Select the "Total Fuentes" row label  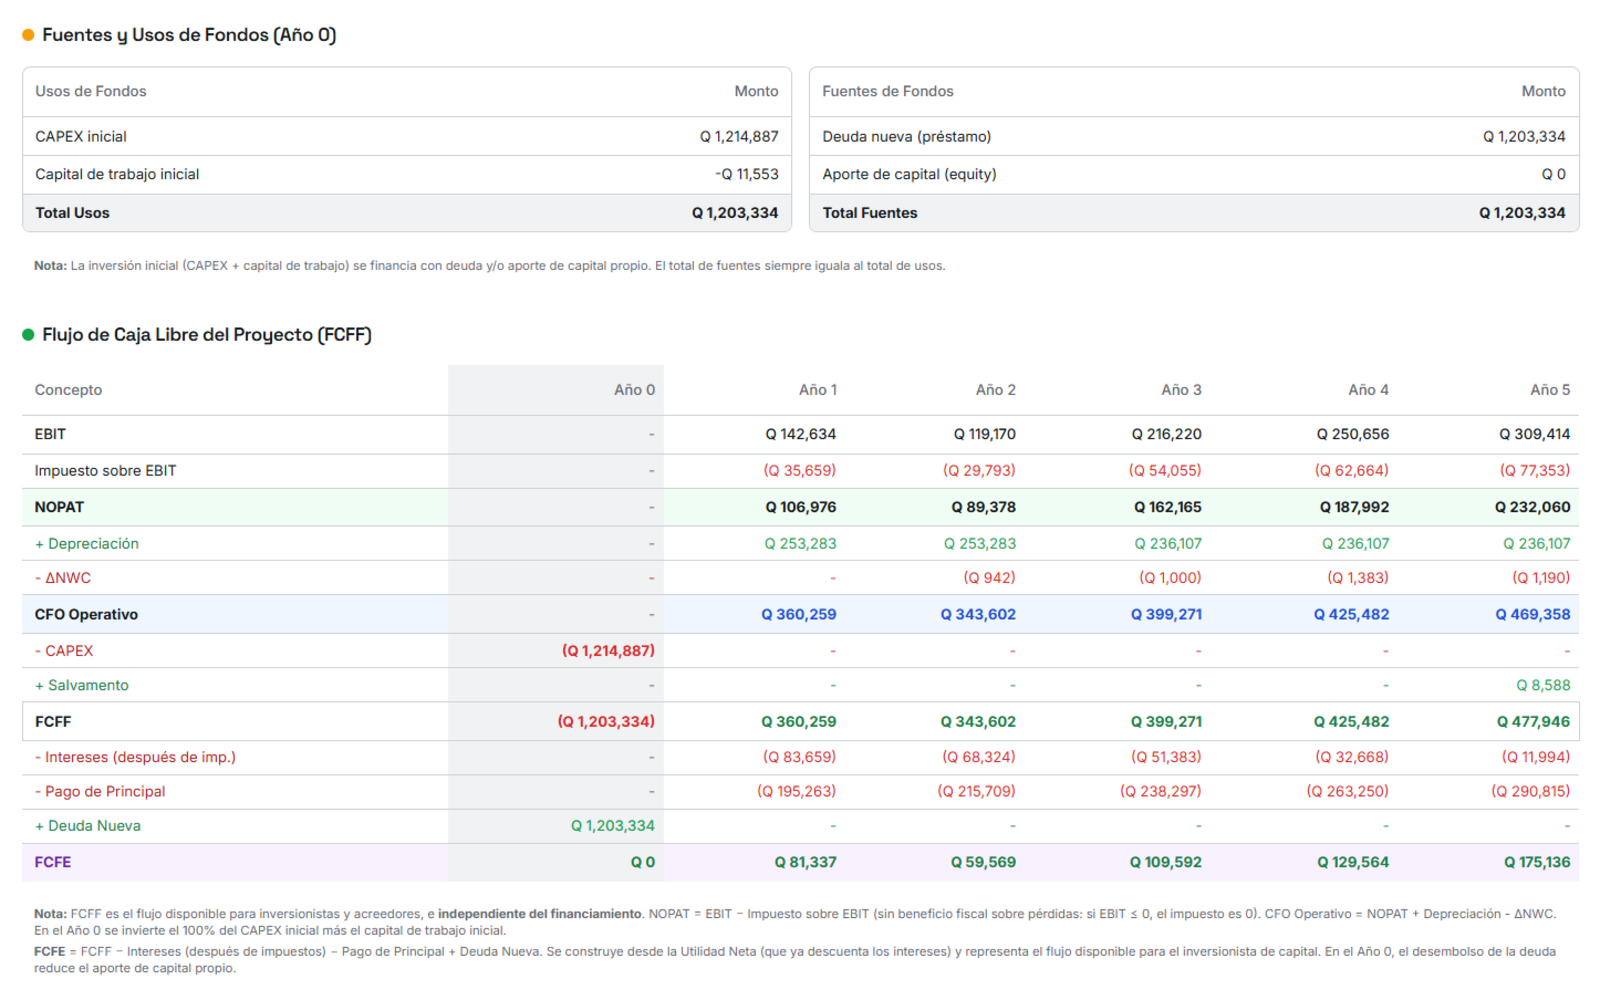pos(870,213)
